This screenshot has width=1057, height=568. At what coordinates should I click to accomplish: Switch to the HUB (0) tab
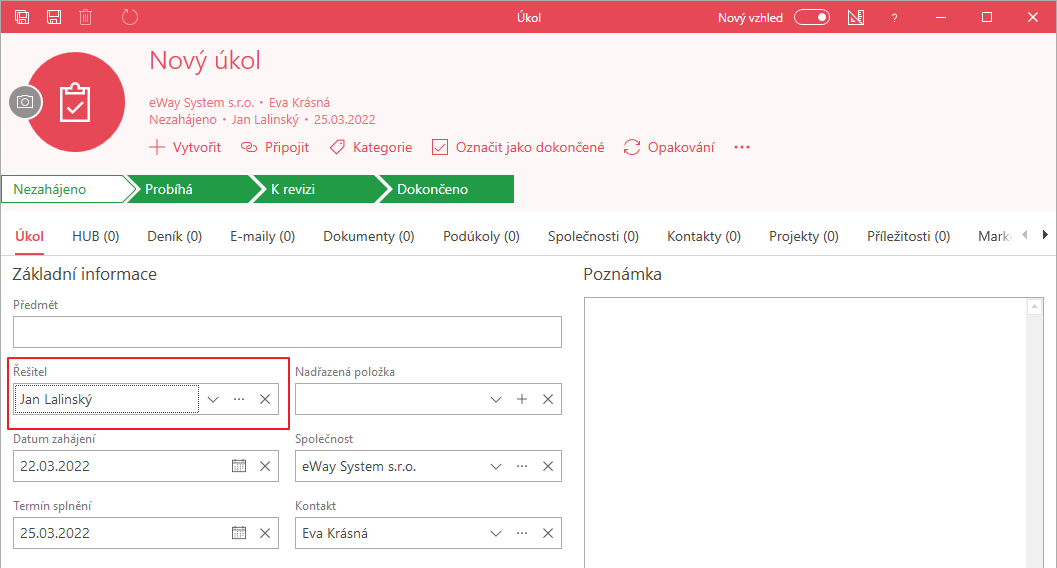click(x=96, y=236)
